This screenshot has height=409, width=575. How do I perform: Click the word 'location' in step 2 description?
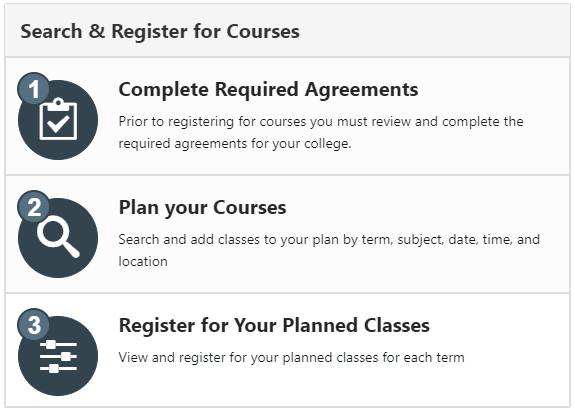143,262
